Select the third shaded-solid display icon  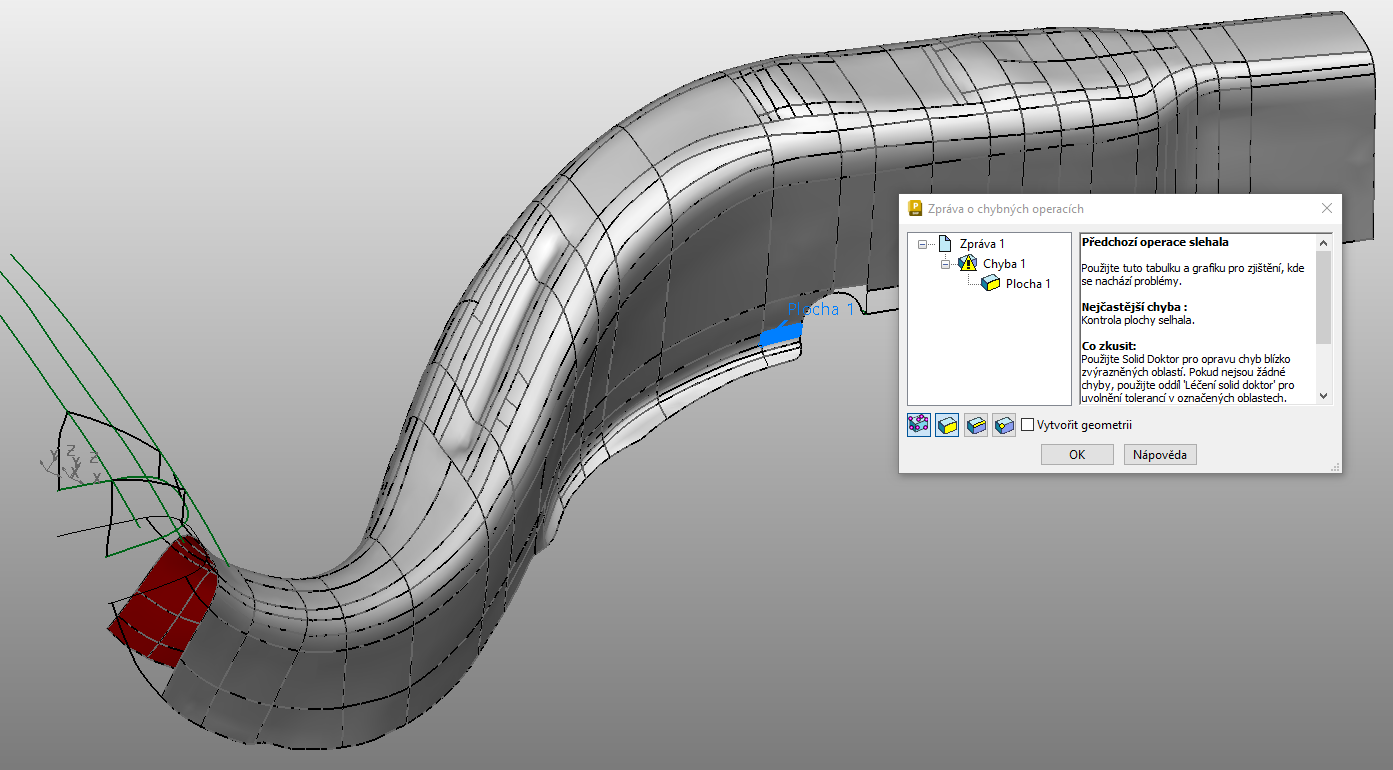[x=975, y=424]
